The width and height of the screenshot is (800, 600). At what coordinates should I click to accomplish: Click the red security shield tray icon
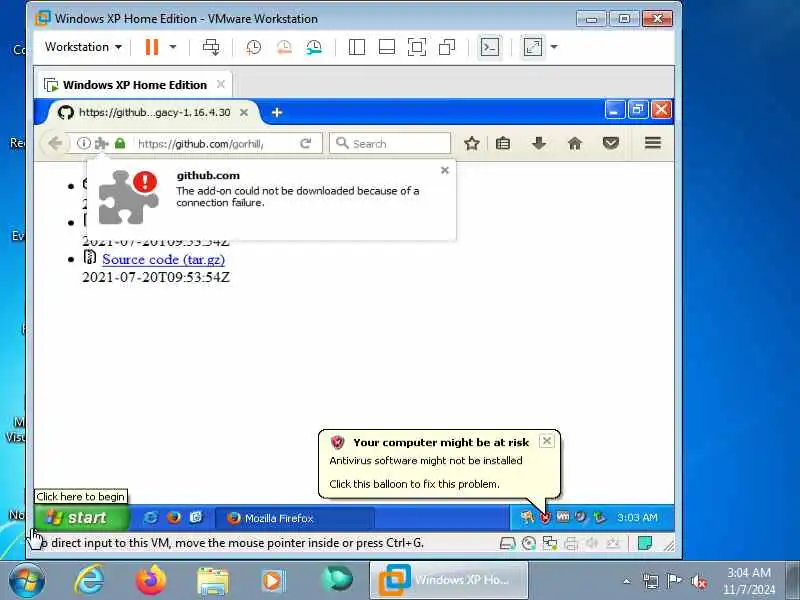coord(545,517)
